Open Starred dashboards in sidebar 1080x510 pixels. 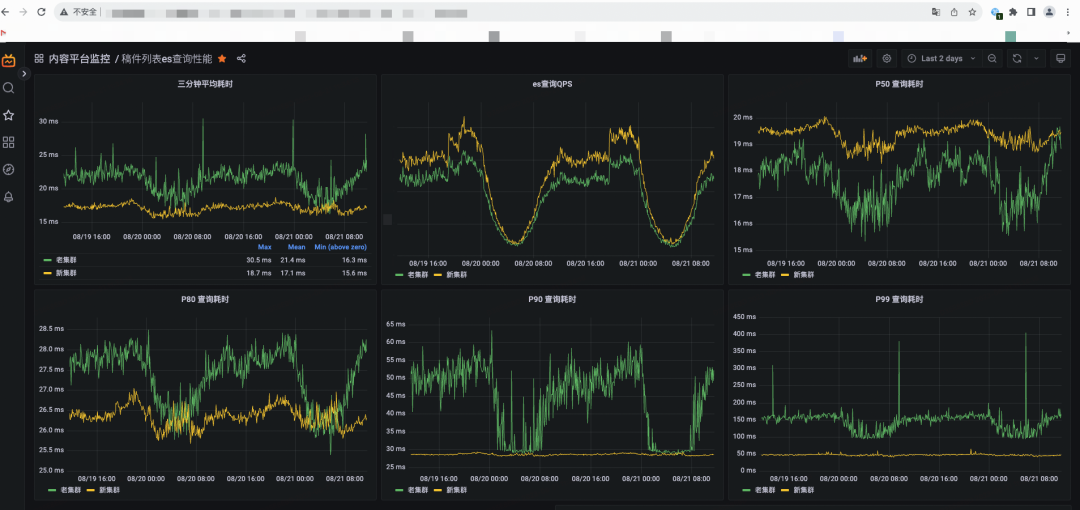coord(8,115)
